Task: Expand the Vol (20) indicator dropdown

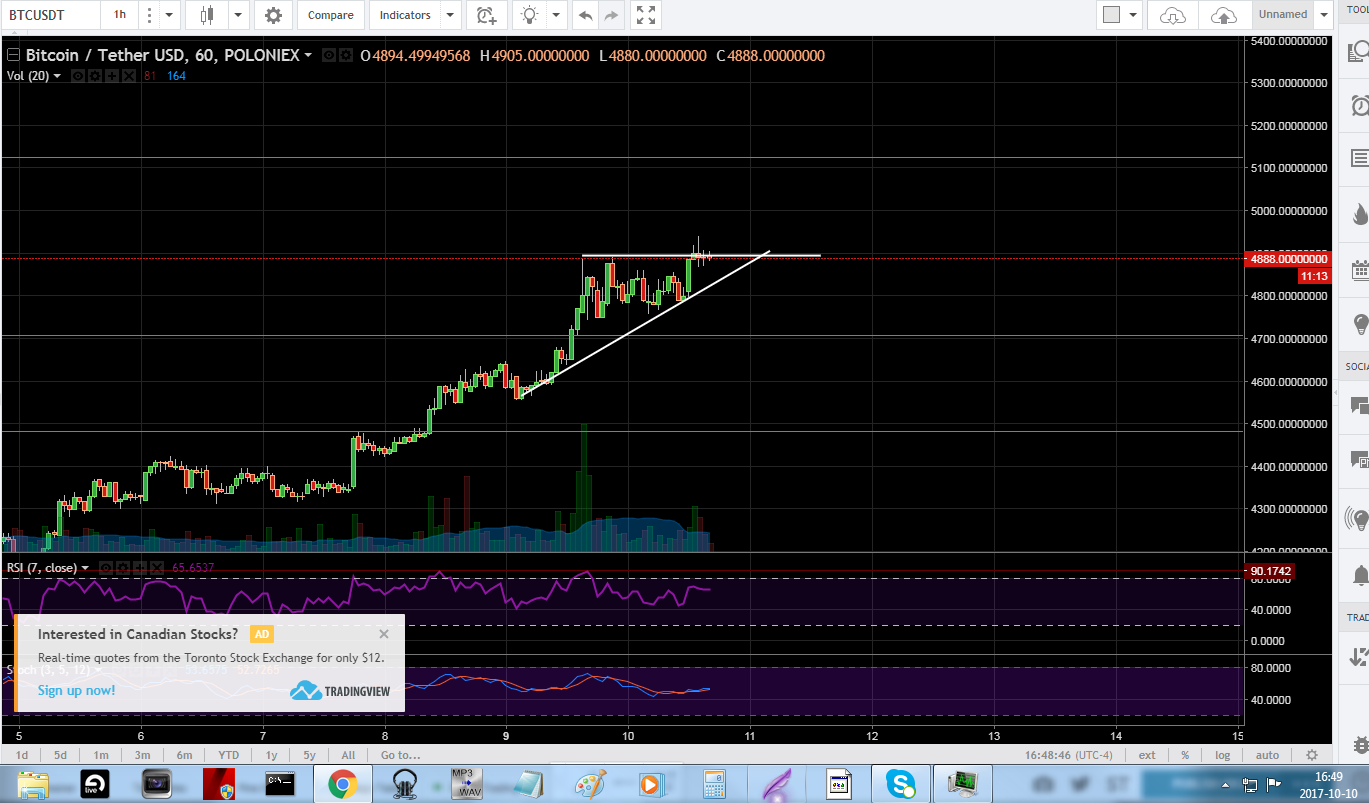Action: click(57, 76)
